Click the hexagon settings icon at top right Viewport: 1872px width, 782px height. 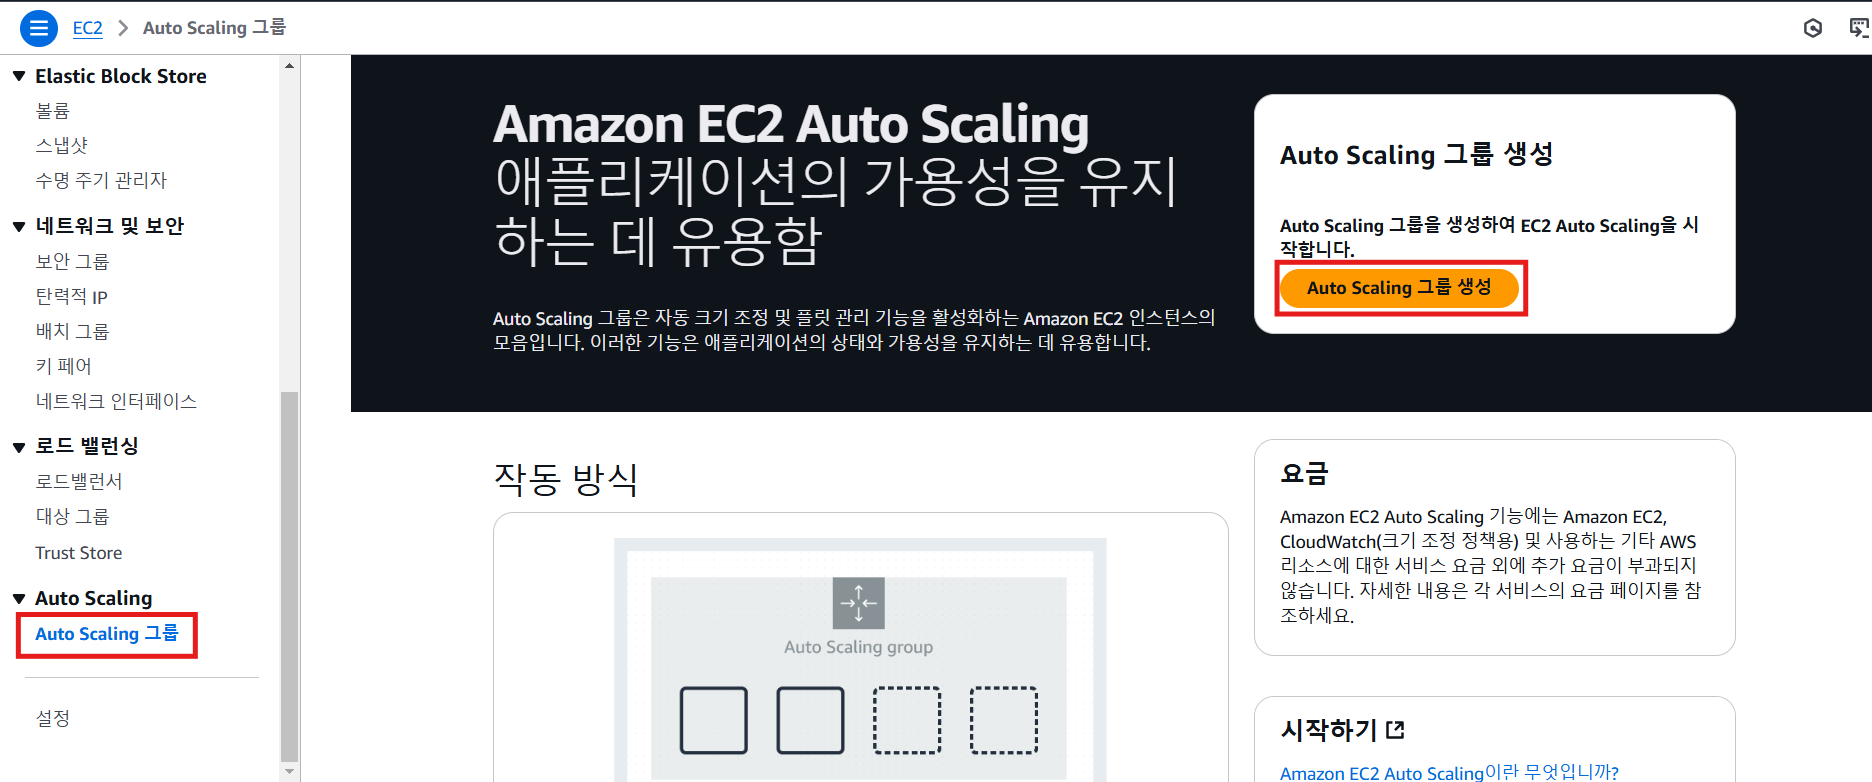pyautogui.click(x=1812, y=28)
